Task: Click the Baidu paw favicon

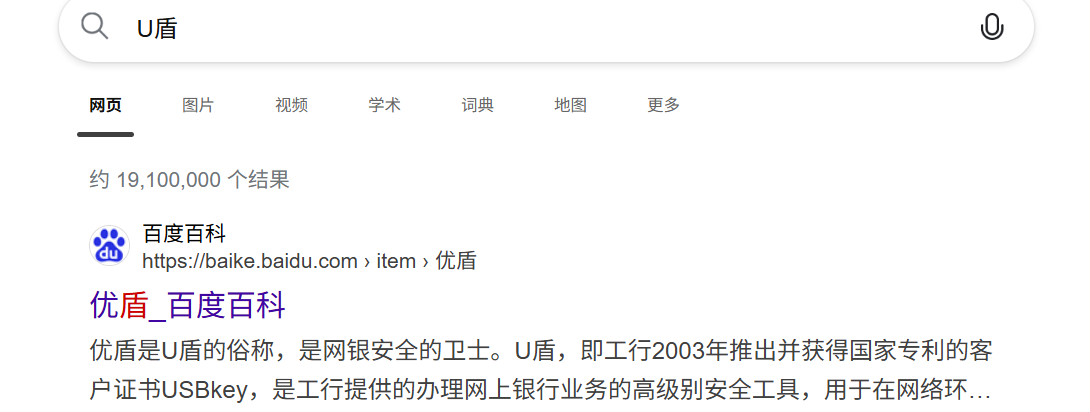Action: (x=109, y=246)
